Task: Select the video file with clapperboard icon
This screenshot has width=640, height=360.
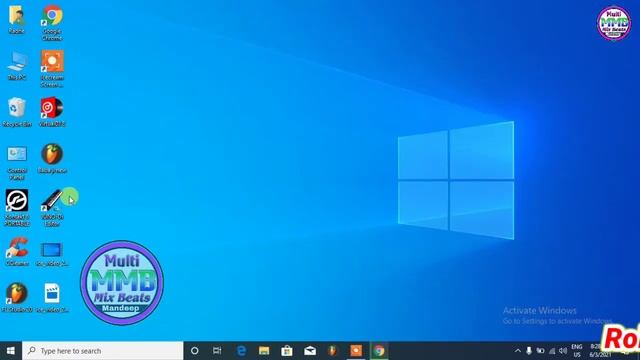Action: coord(52,298)
